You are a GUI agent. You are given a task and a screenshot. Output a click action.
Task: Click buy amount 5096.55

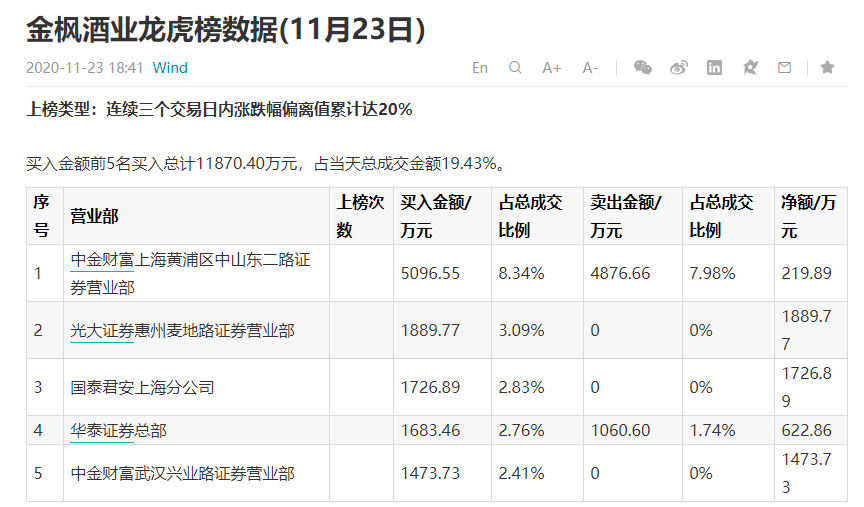click(x=430, y=273)
